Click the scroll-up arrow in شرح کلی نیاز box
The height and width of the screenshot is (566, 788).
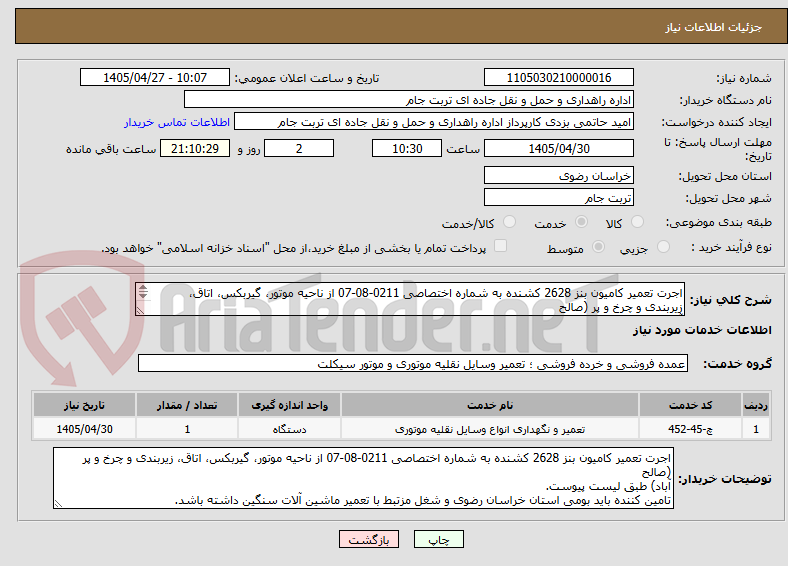[x=143, y=288]
